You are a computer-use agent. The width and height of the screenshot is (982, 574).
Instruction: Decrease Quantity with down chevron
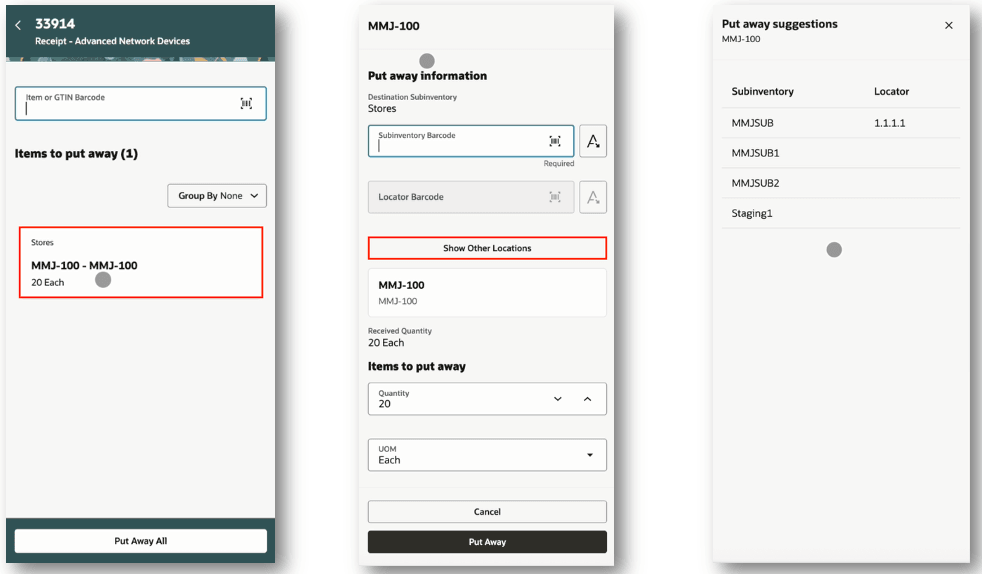point(557,399)
